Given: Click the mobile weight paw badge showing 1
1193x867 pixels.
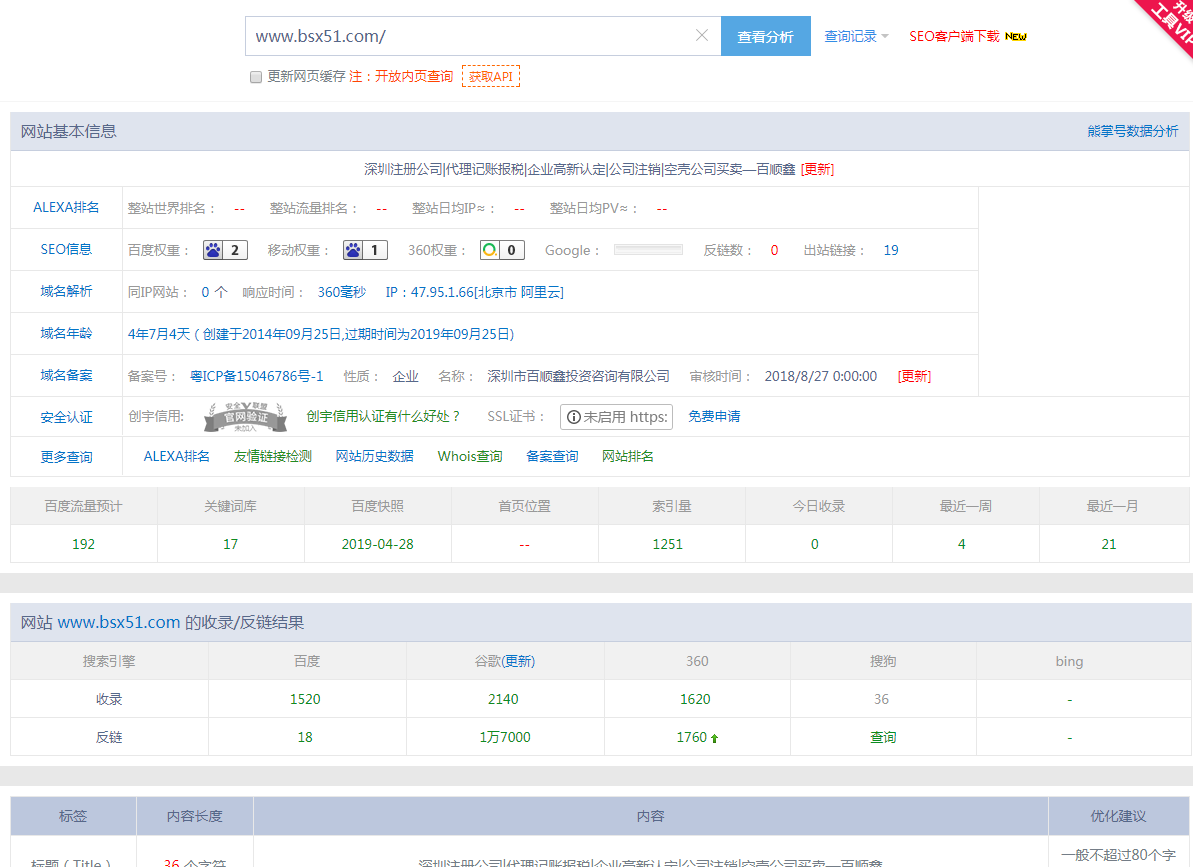Looking at the screenshot, I should 365,250.
